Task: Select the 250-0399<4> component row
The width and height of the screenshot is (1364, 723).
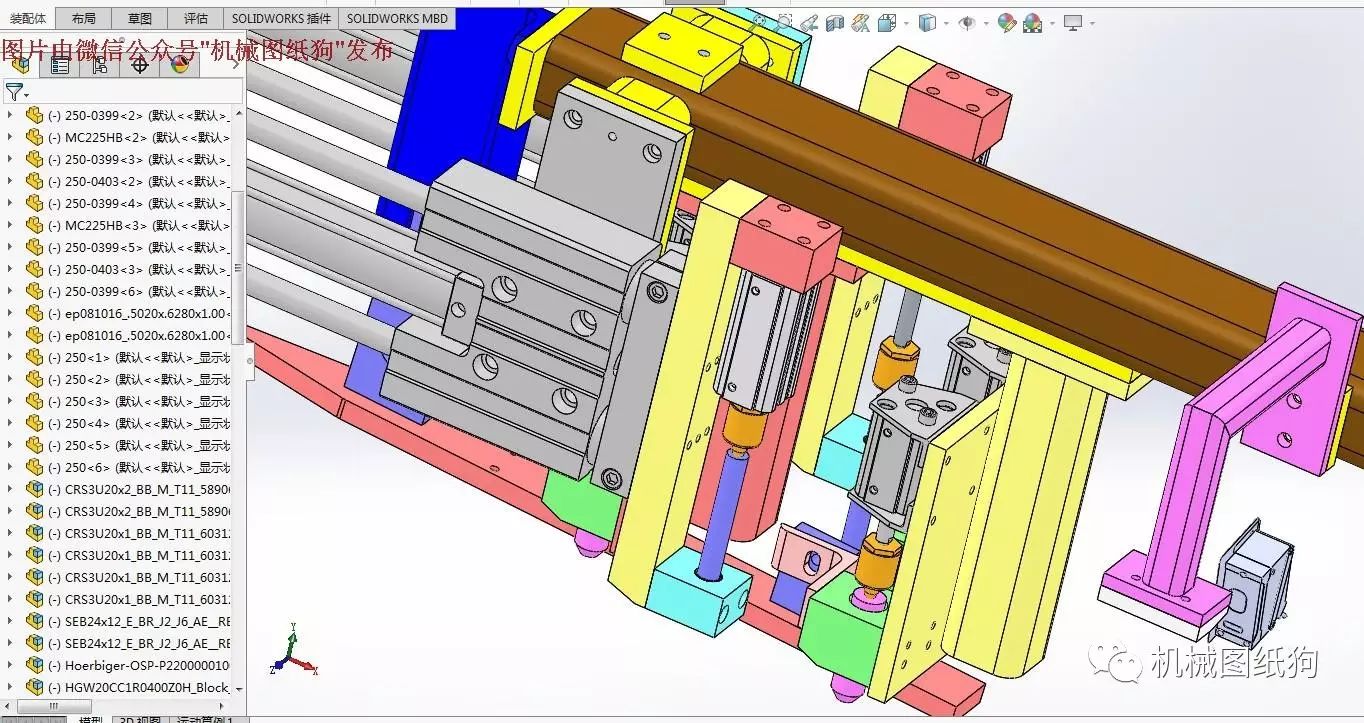Action: pos(118,203)
